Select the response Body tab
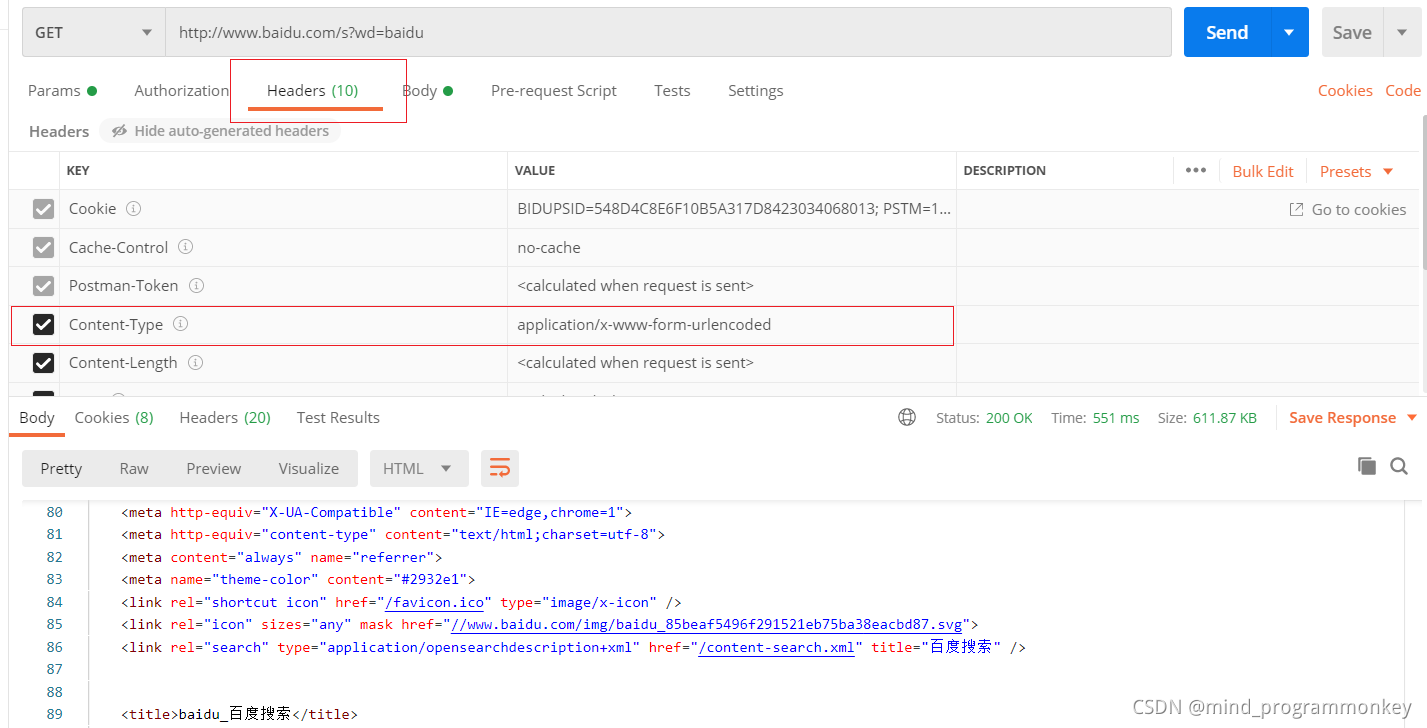This screenshot has height=728, width=1427. [x=37, y=418]
